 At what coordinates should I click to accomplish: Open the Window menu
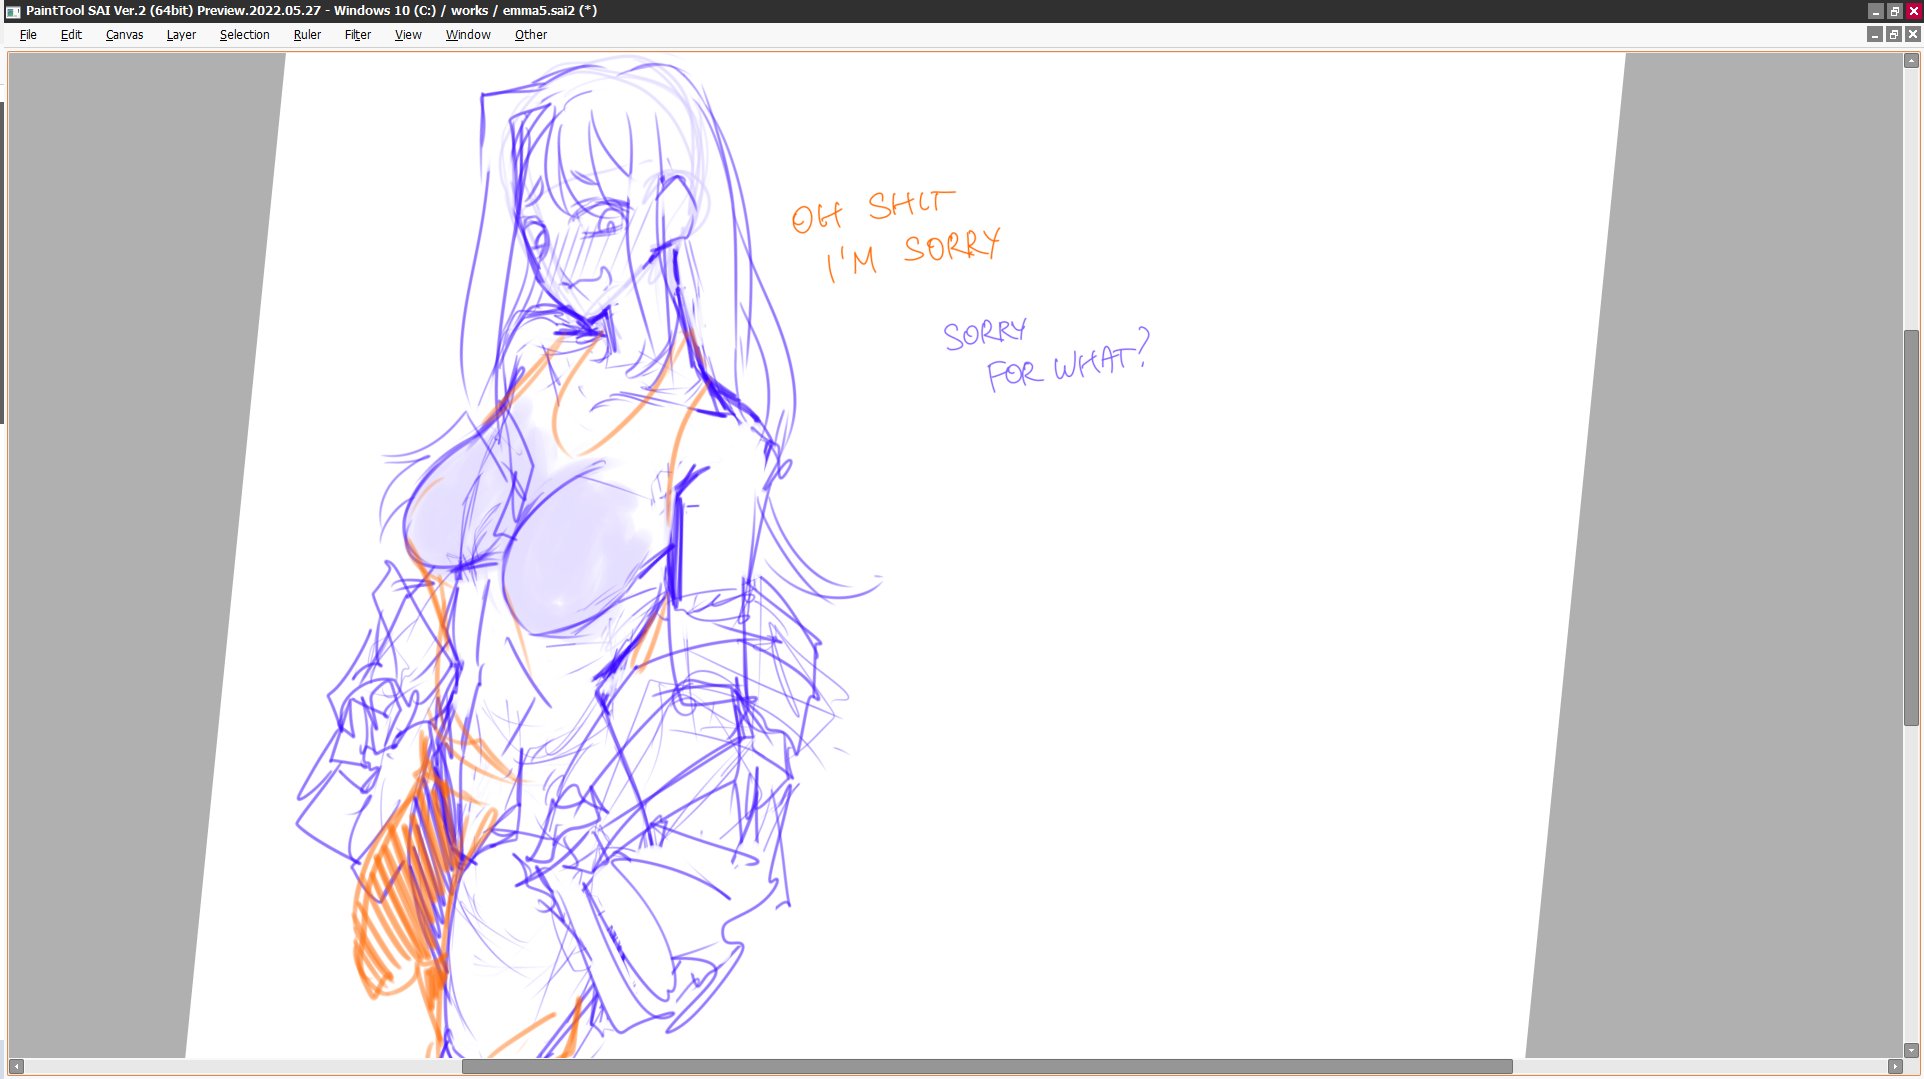(468, 34)
